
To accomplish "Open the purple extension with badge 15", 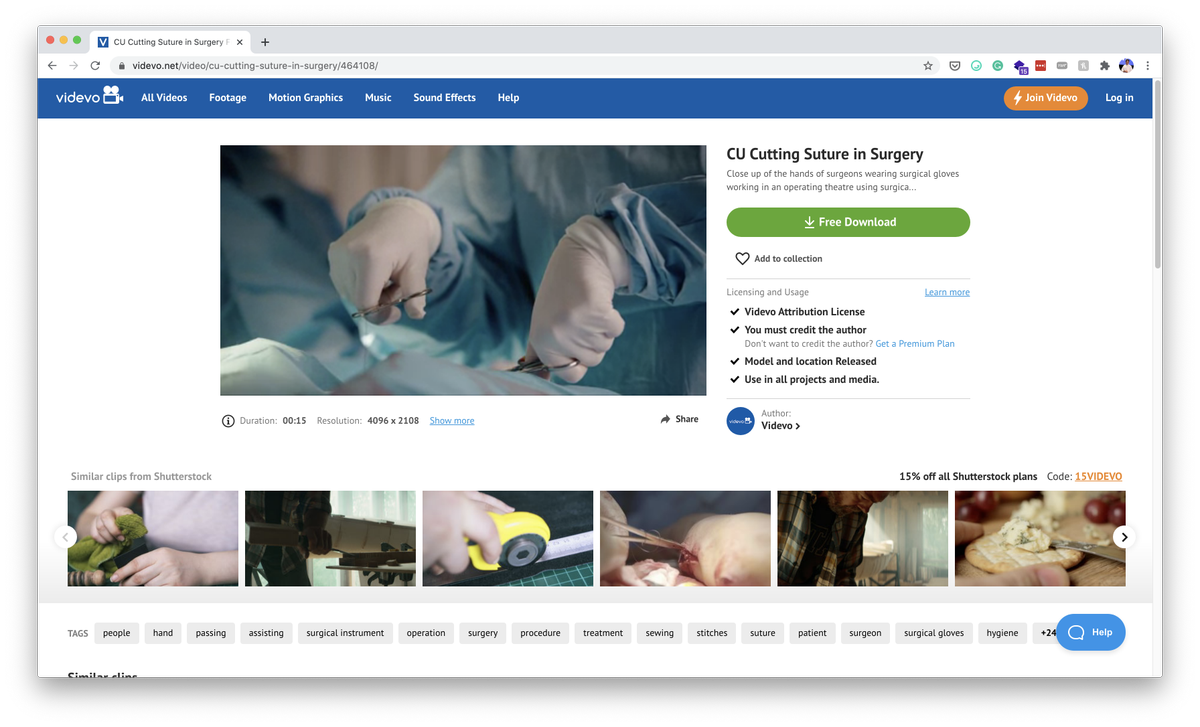I will click(1020, 67).
